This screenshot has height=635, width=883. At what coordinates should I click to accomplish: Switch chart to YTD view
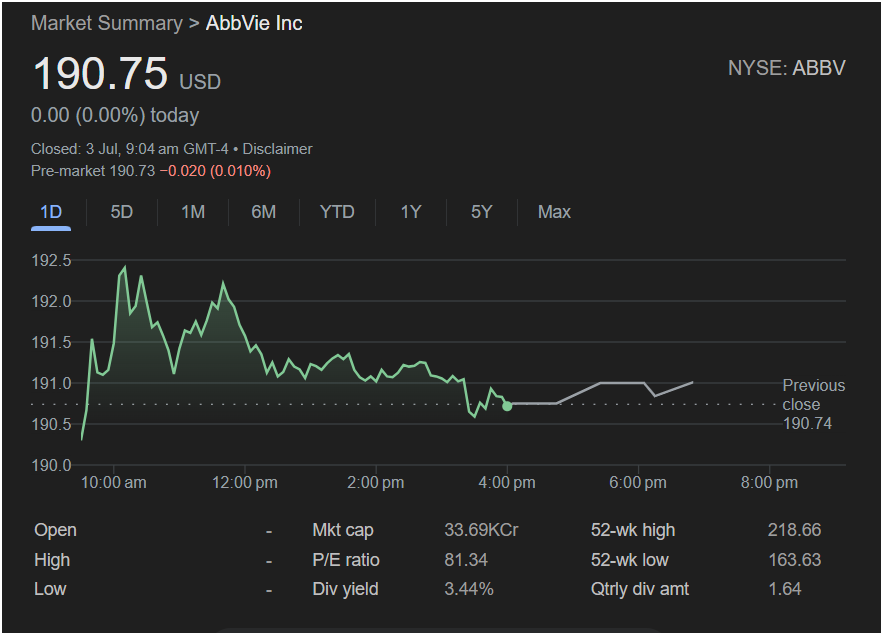point(337,212)
